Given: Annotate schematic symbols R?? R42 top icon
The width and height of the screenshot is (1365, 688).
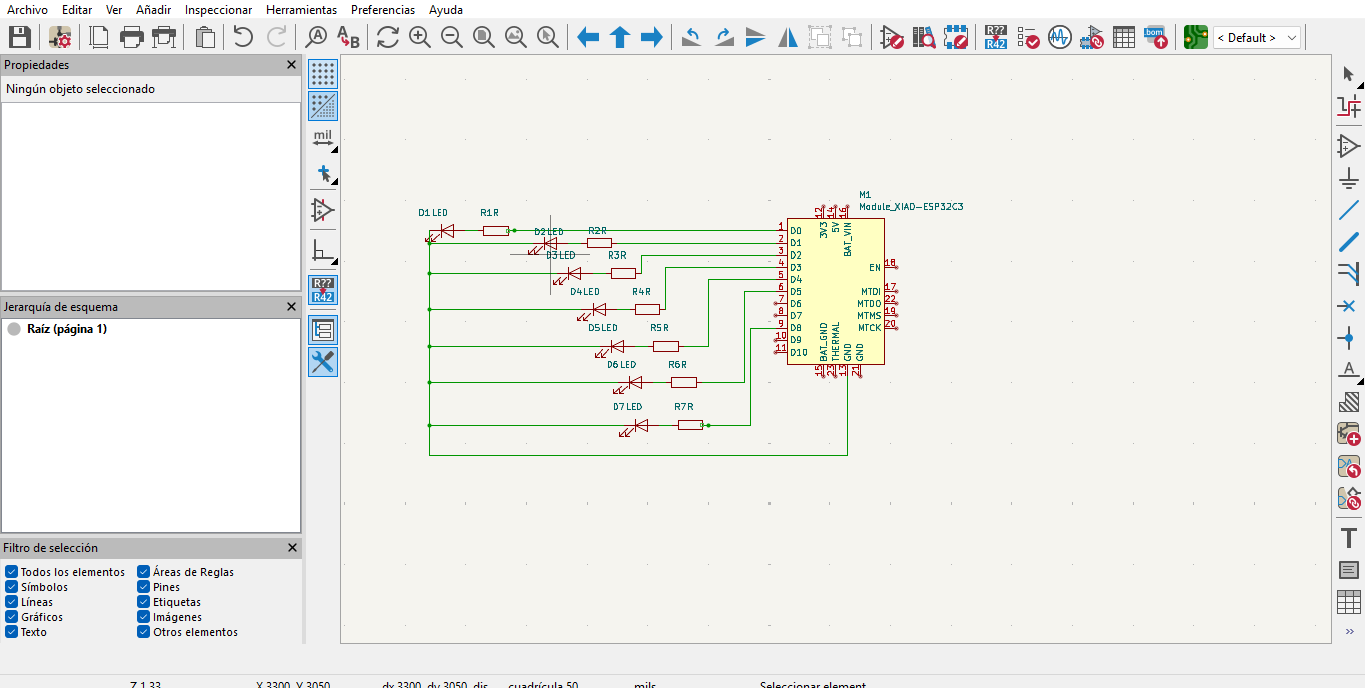Looking at the screenshot, I should (x=996, y=38).
